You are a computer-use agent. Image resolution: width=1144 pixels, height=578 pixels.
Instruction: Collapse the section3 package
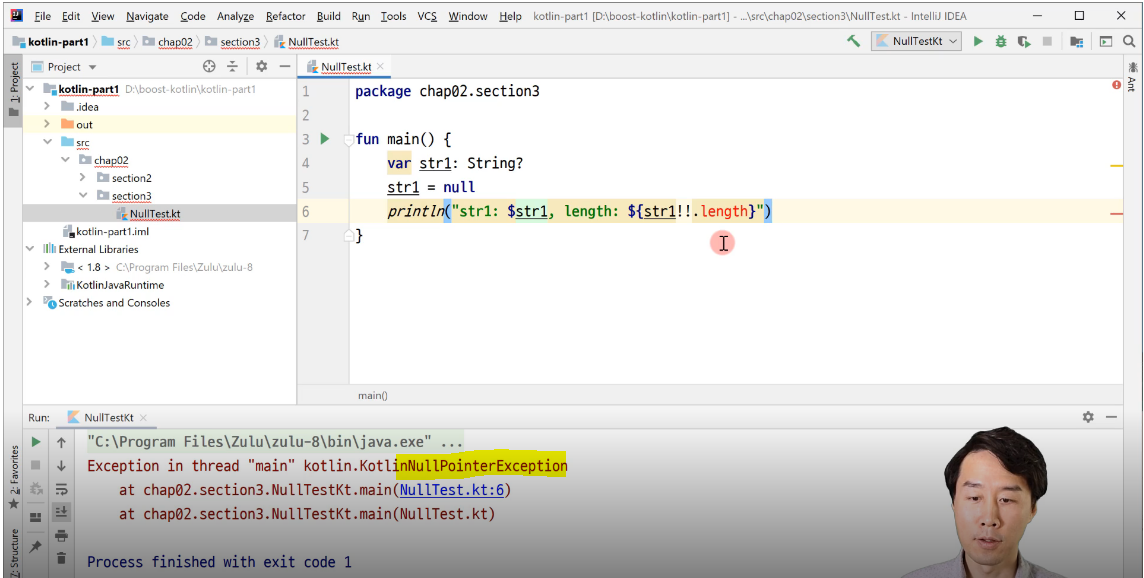click(x=82, y=196)
